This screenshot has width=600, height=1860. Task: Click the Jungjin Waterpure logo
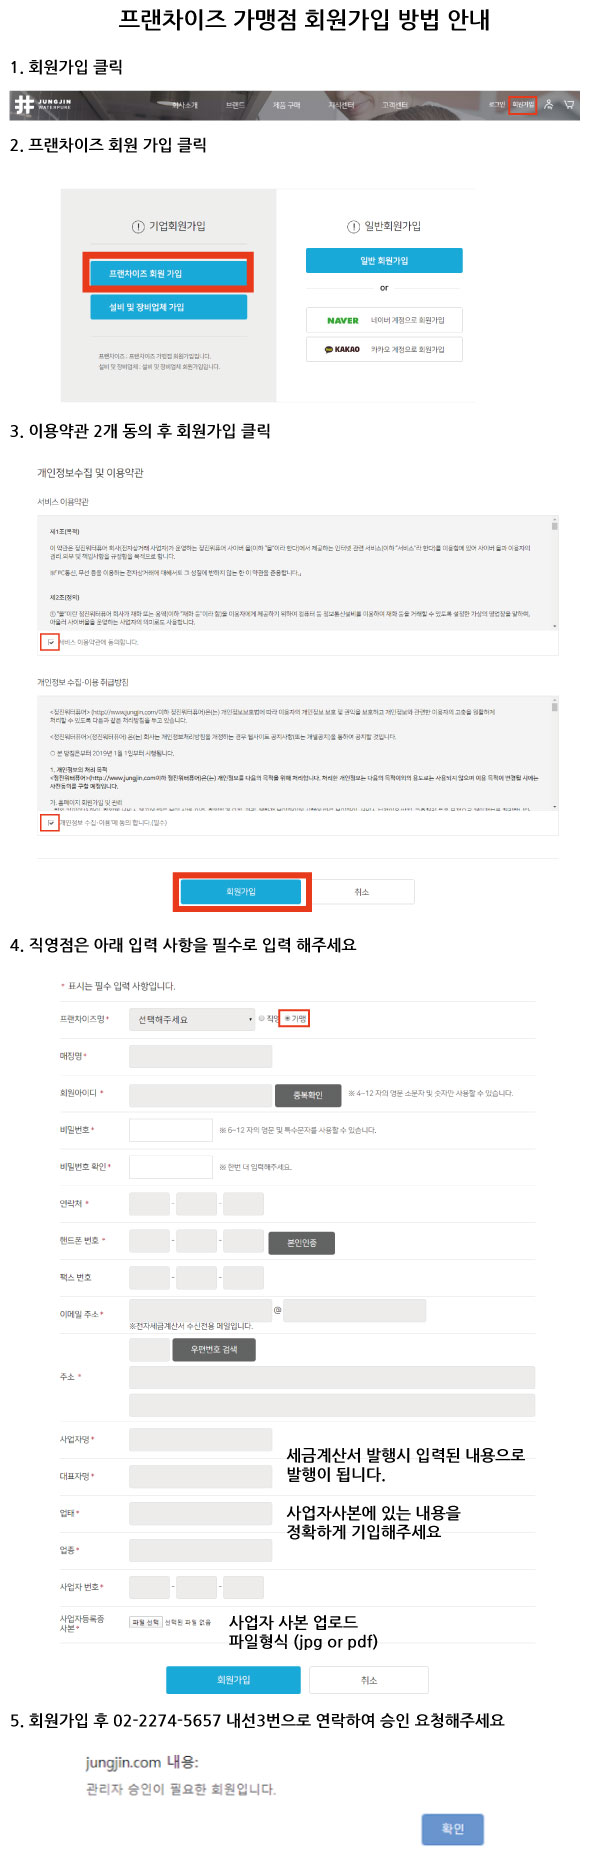click(x=43, y=104)
